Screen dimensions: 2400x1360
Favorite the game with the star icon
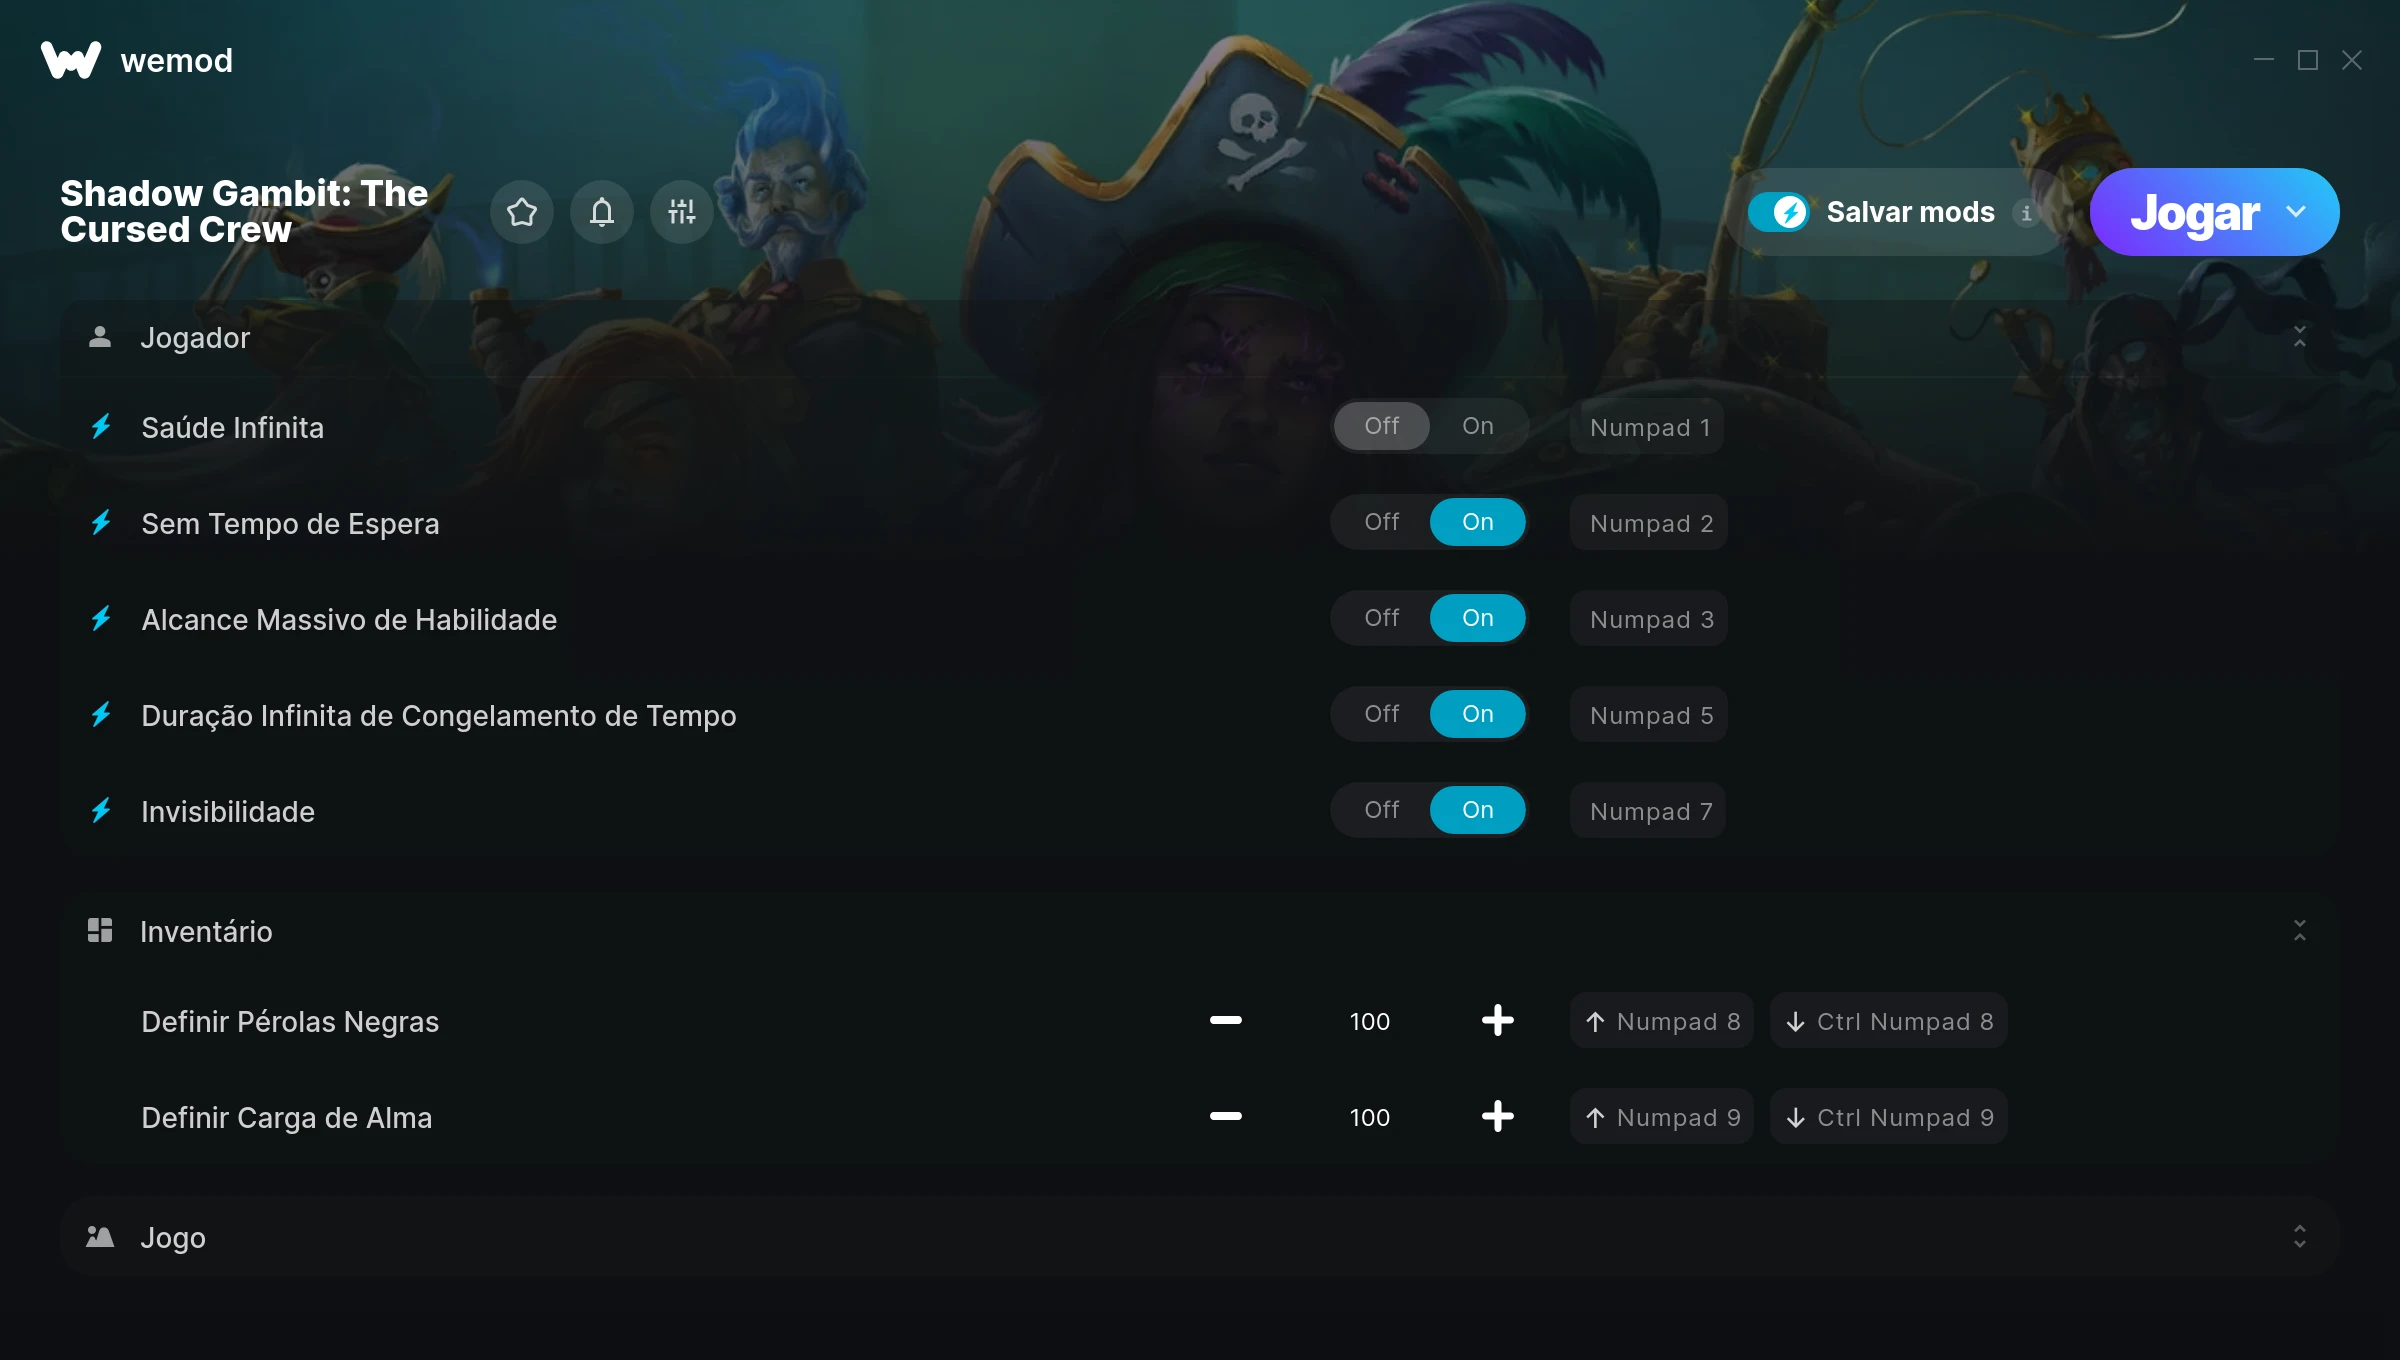tap(522, 212)
